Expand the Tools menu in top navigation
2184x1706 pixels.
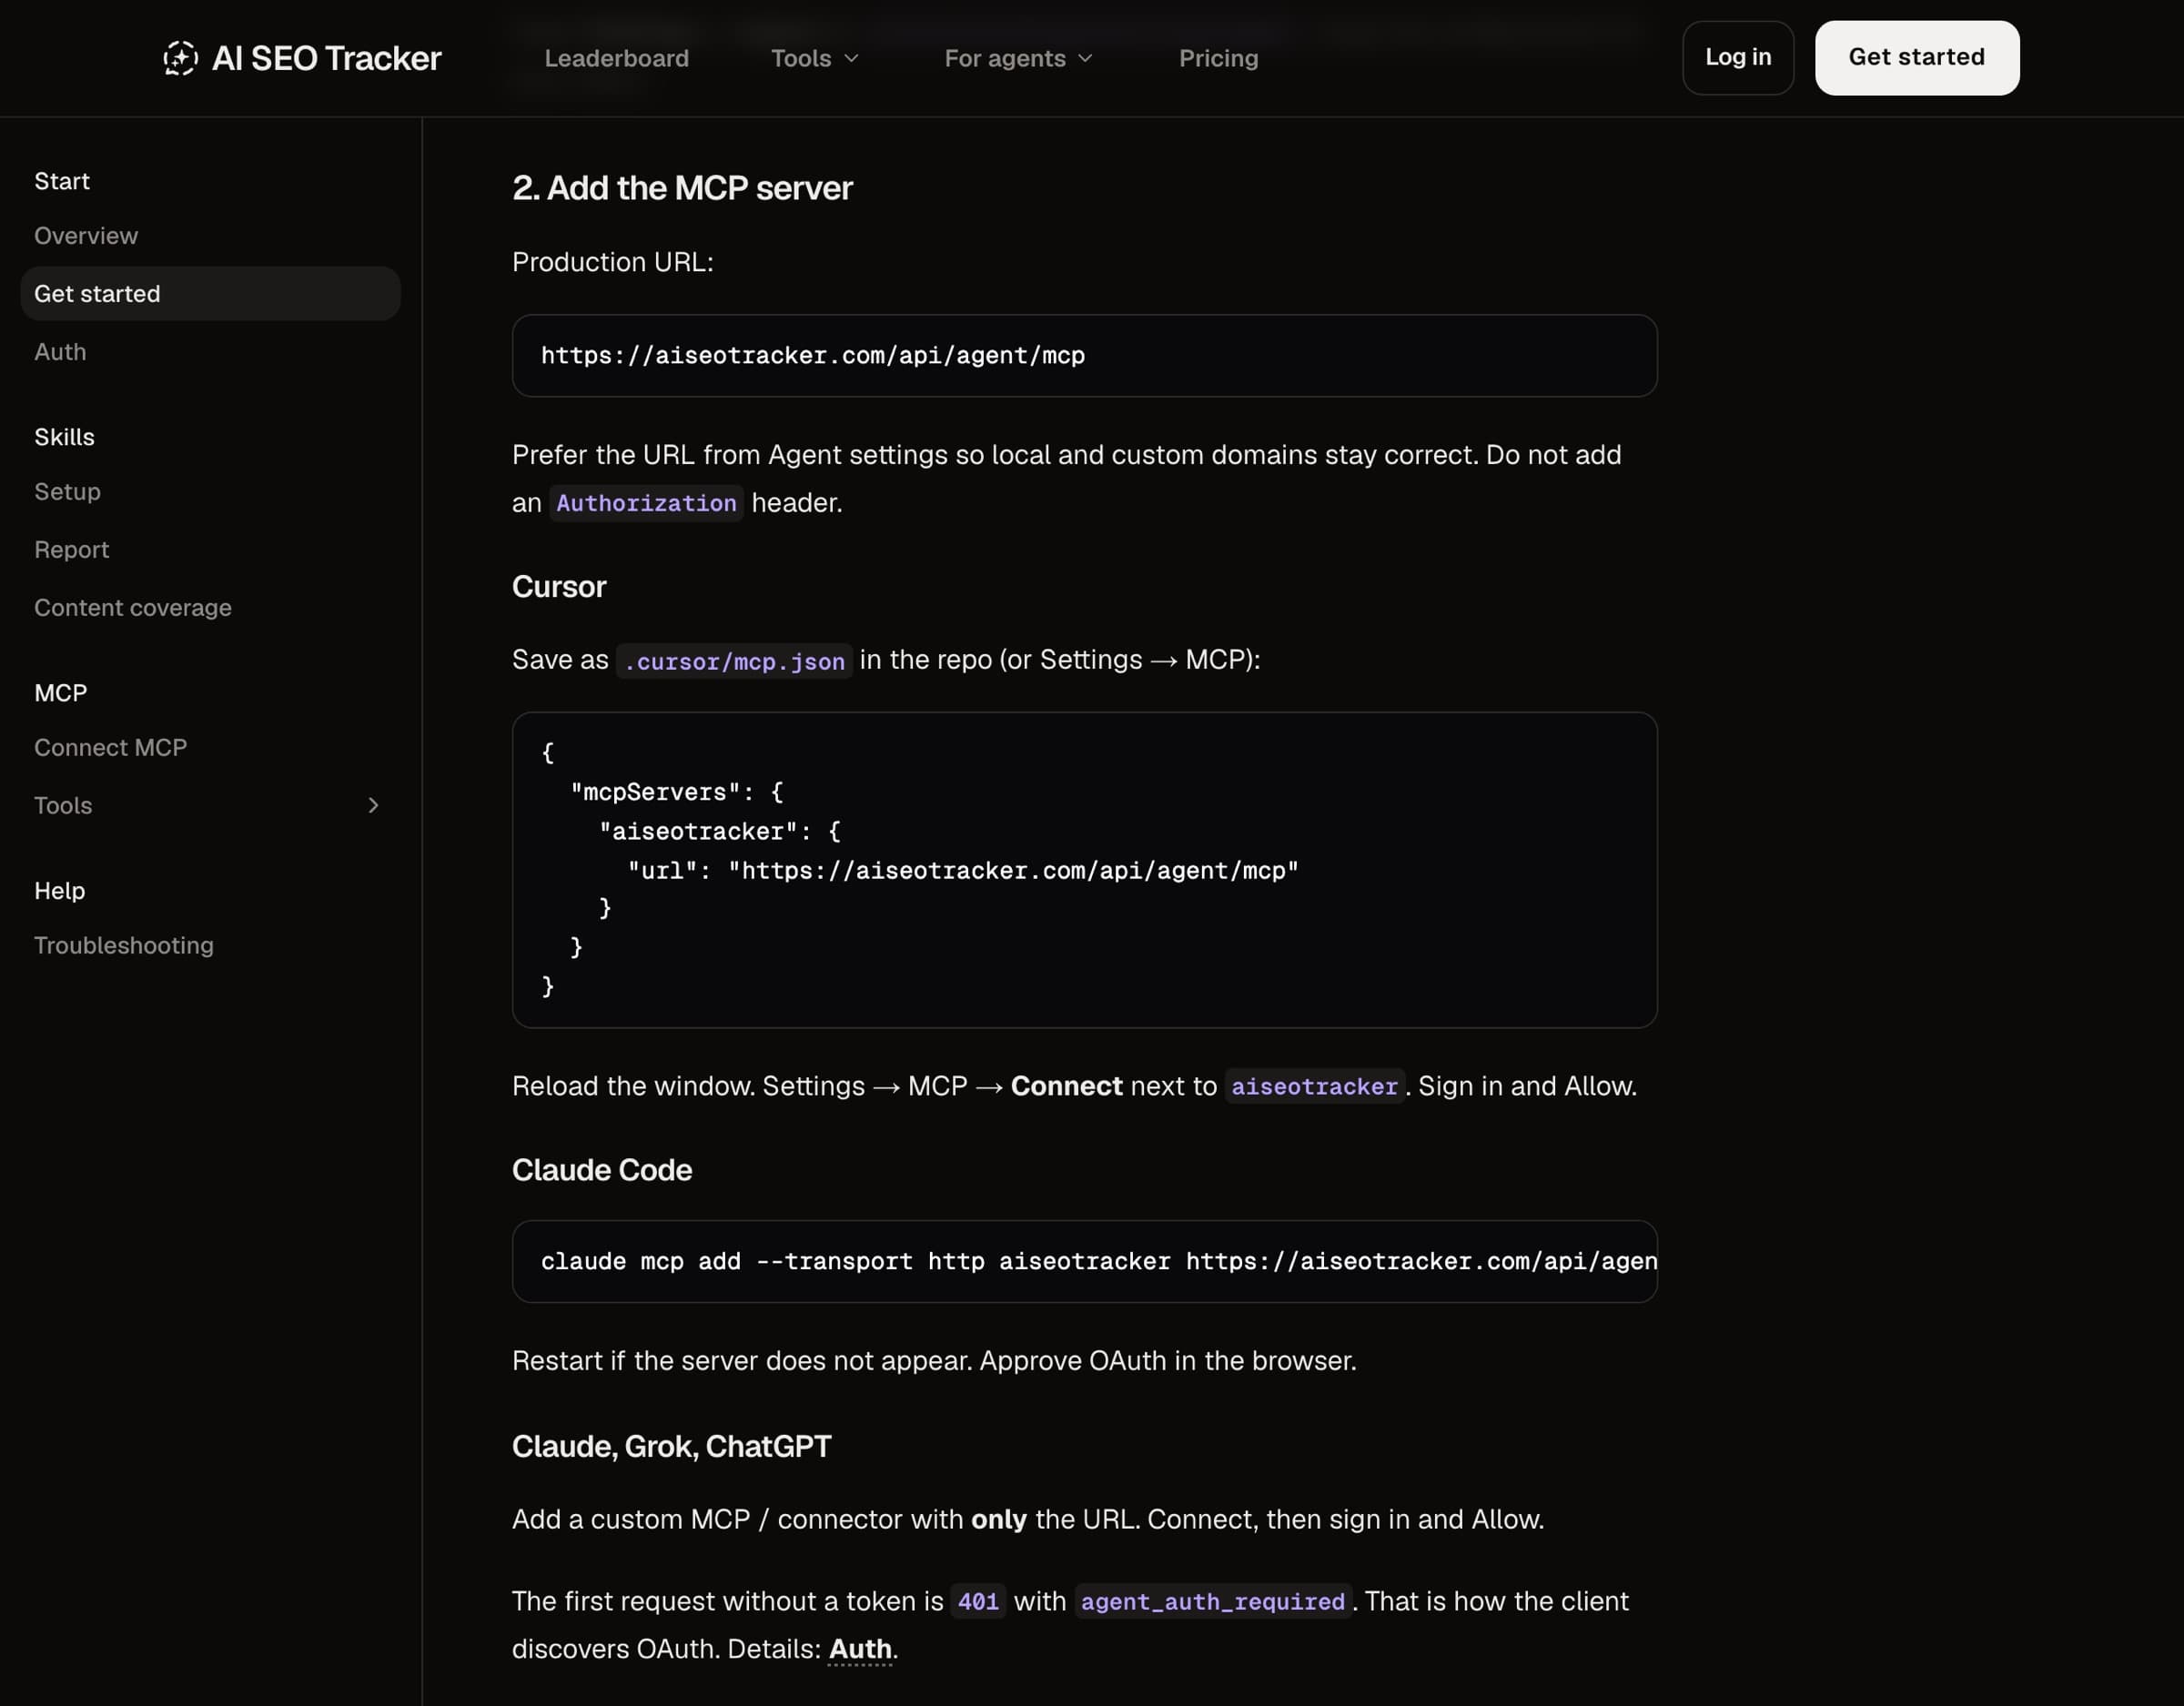click(x=814, y=58)
